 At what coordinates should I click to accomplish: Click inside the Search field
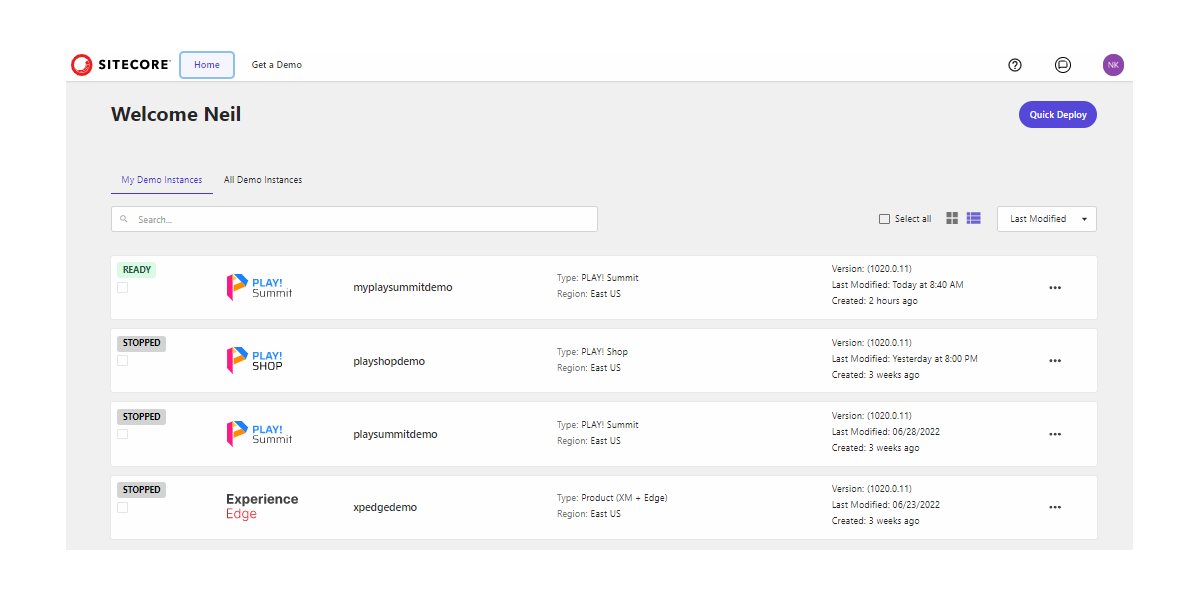coord(354,218)
